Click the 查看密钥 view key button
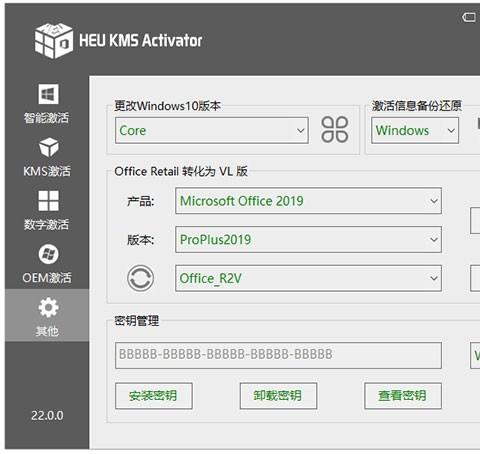The width and height of the screenshot is (480, 454). pos(403,396)
